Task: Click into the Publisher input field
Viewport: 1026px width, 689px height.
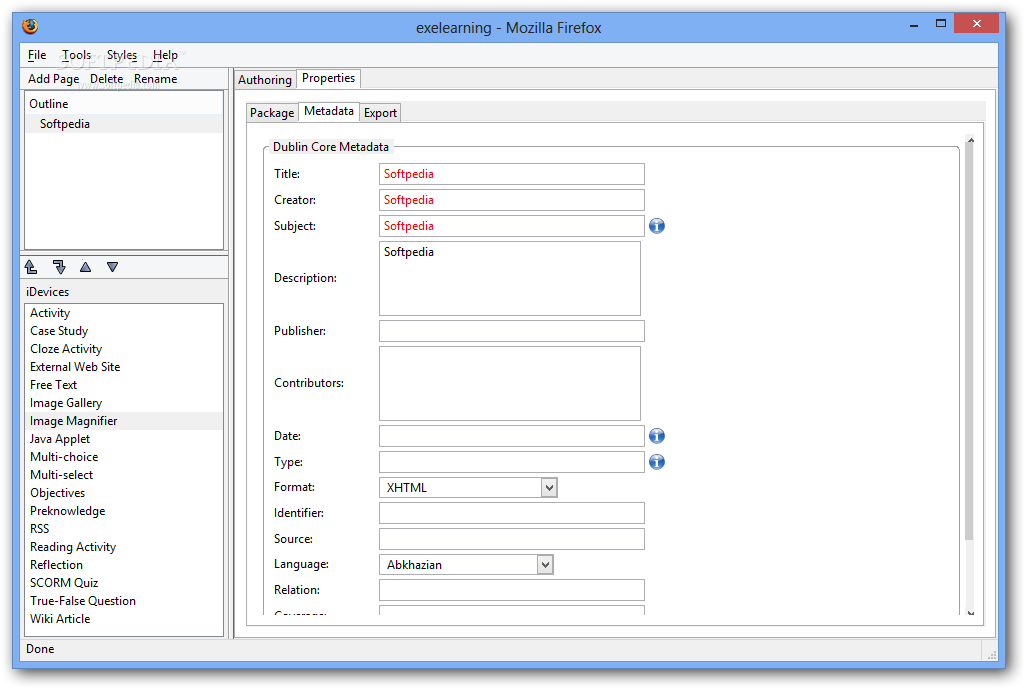Action: (512, 331)
